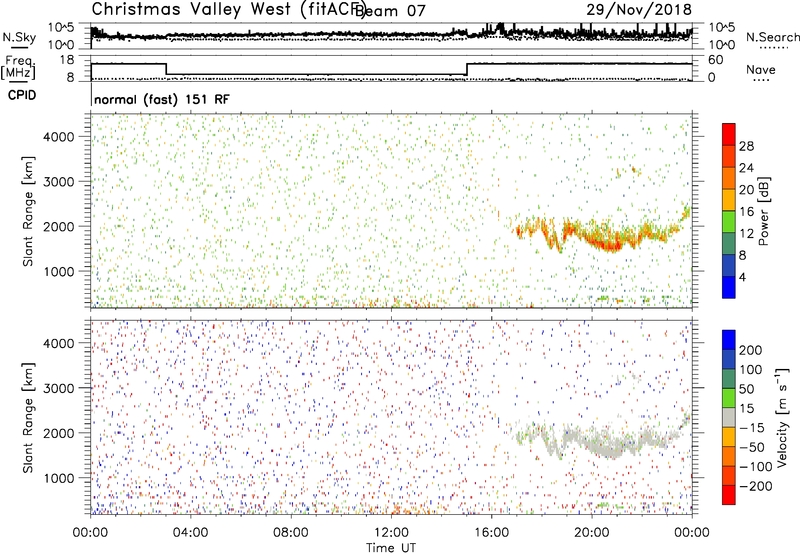The width and height of the screenshot is (800, 554).
Task: Click the 'Beam 07' label
Action: 391,11
